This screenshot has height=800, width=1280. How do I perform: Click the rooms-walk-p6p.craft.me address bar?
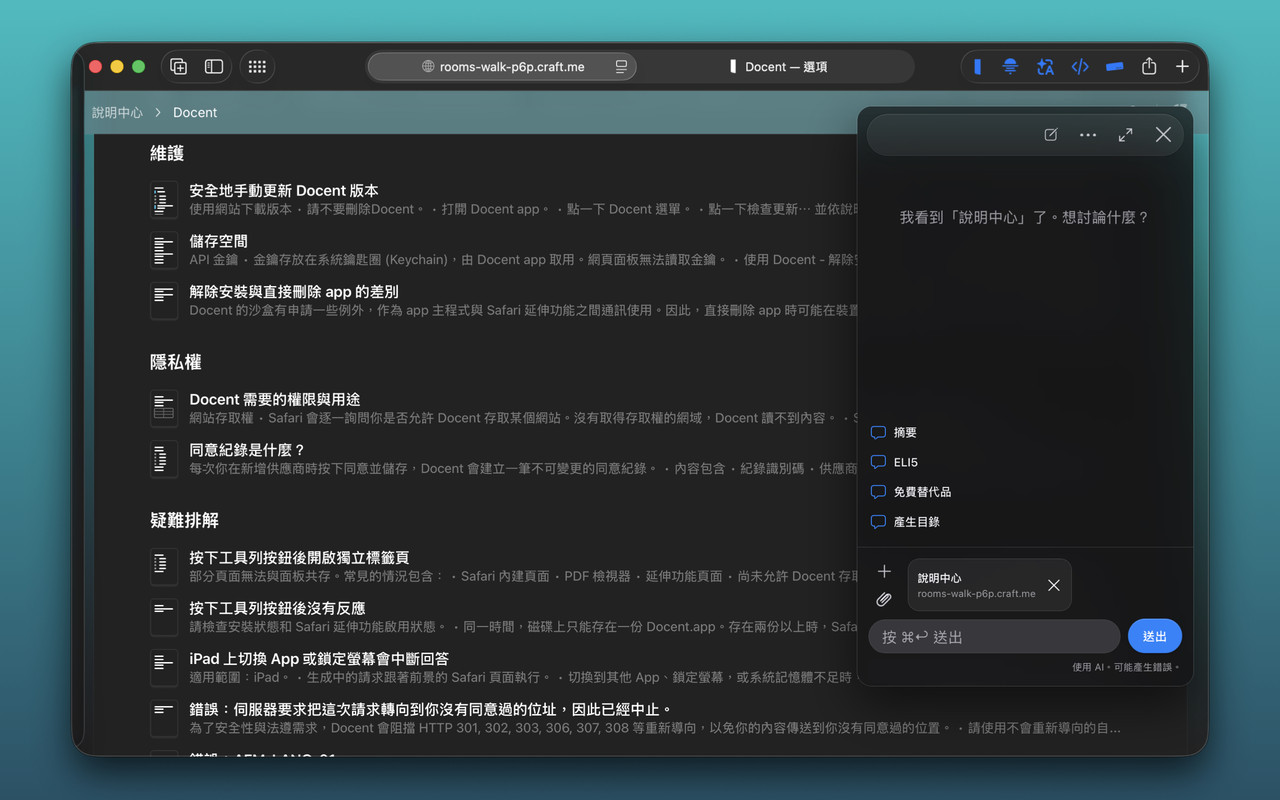pos(502,67)
